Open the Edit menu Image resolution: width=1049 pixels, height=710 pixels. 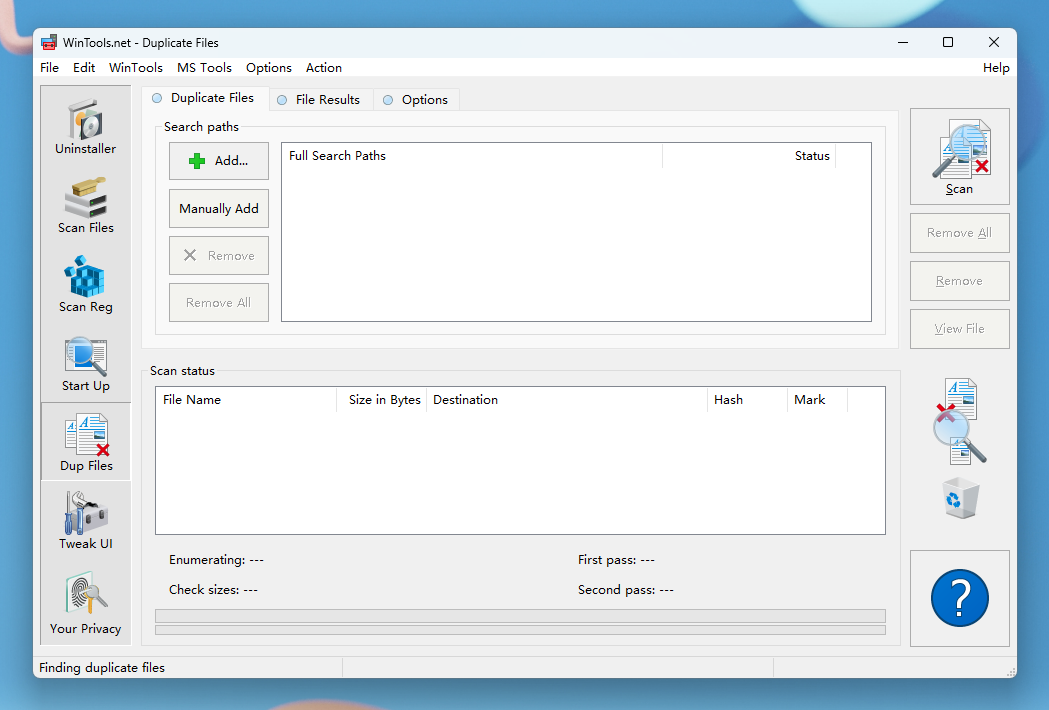tap(84, 68)
